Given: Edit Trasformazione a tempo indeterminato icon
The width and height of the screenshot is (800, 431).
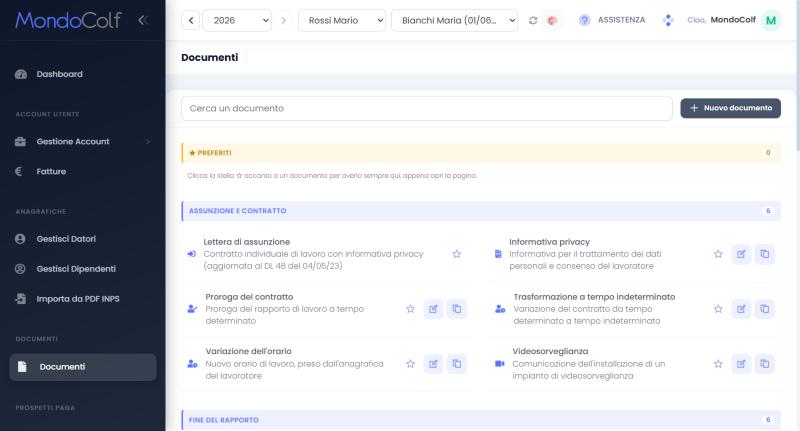Looking at the screenshot, I should point(741,309).
